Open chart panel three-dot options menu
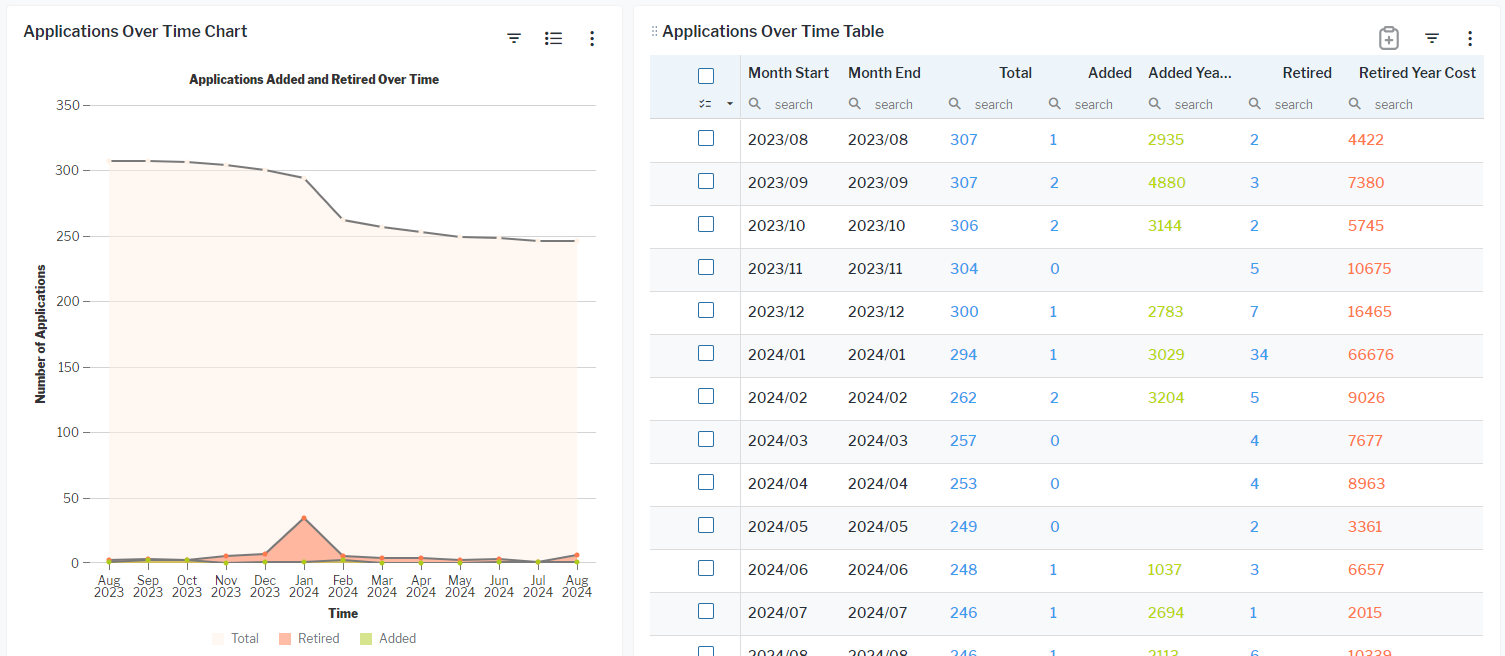The image size is (1505, 656). point(592,38)
